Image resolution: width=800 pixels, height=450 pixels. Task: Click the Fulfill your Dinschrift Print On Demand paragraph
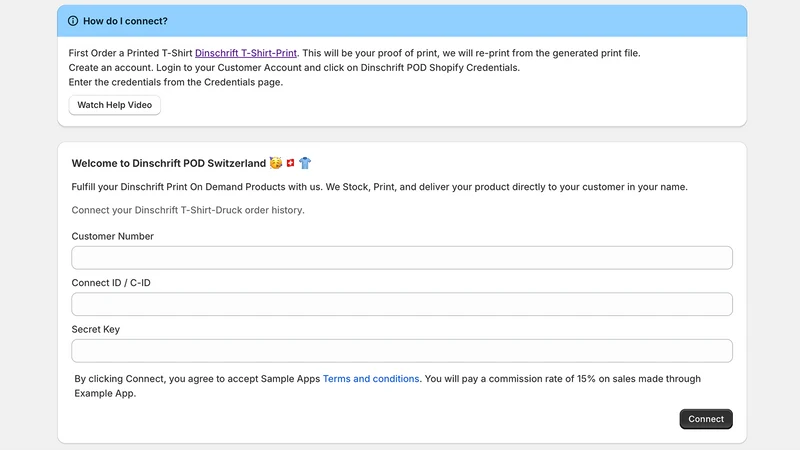379,187
